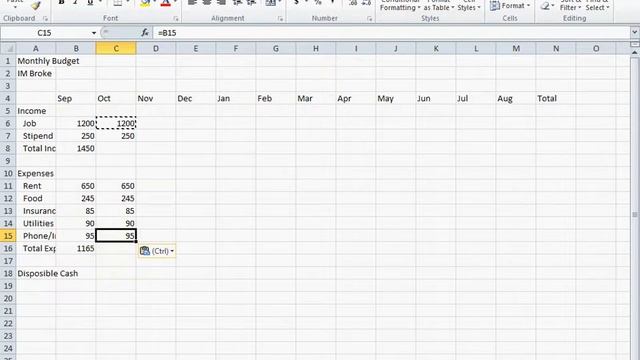Open the Find & Select dropdown
Screen dimensions: 640x360
(597, 5)
